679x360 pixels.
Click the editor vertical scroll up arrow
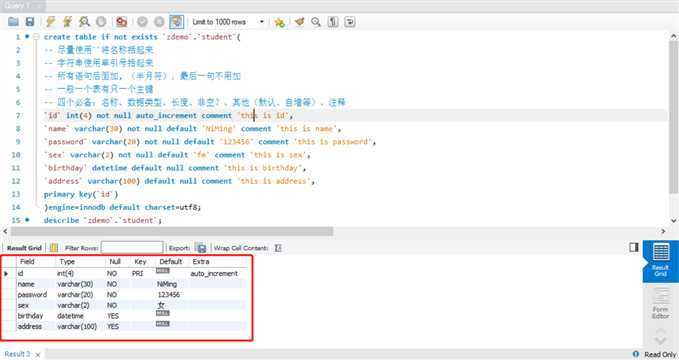click(674, 37)
